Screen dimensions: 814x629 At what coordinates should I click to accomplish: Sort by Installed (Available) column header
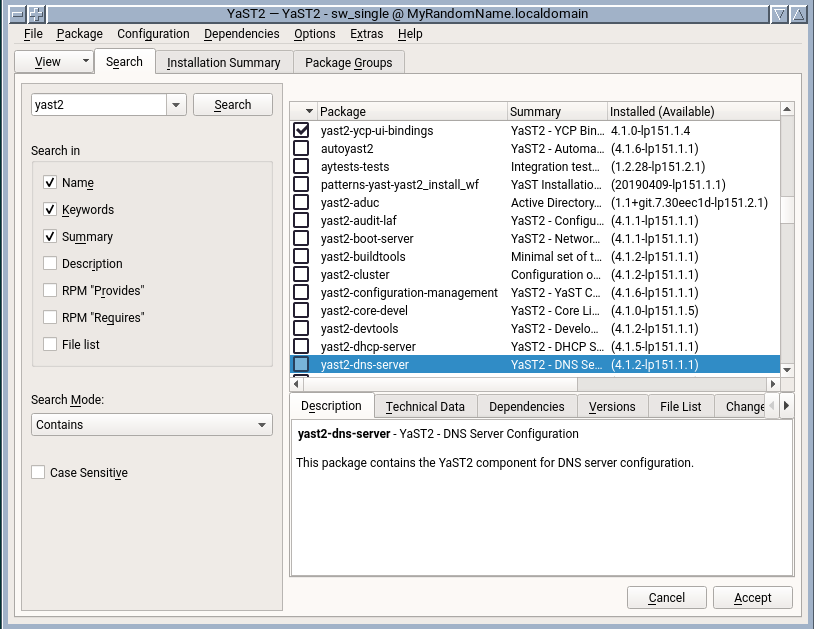click(693, 112)
